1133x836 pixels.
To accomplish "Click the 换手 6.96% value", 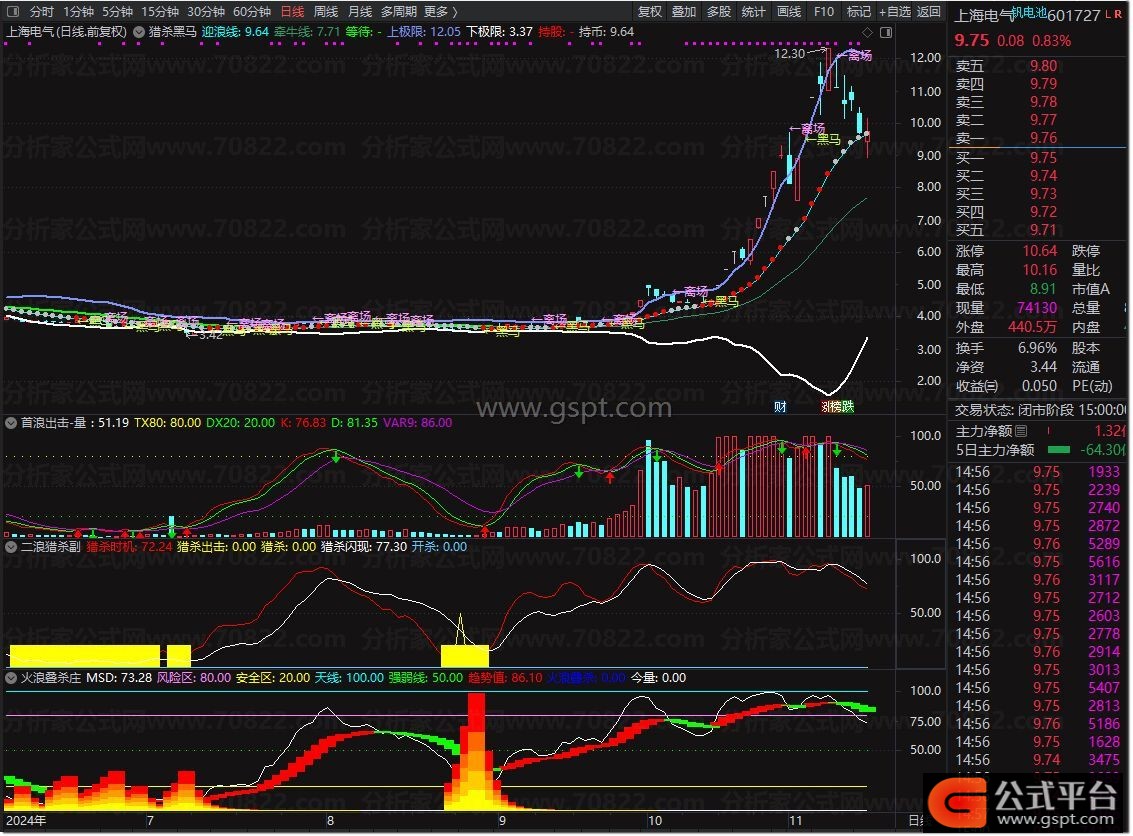I will [1038, 348].
